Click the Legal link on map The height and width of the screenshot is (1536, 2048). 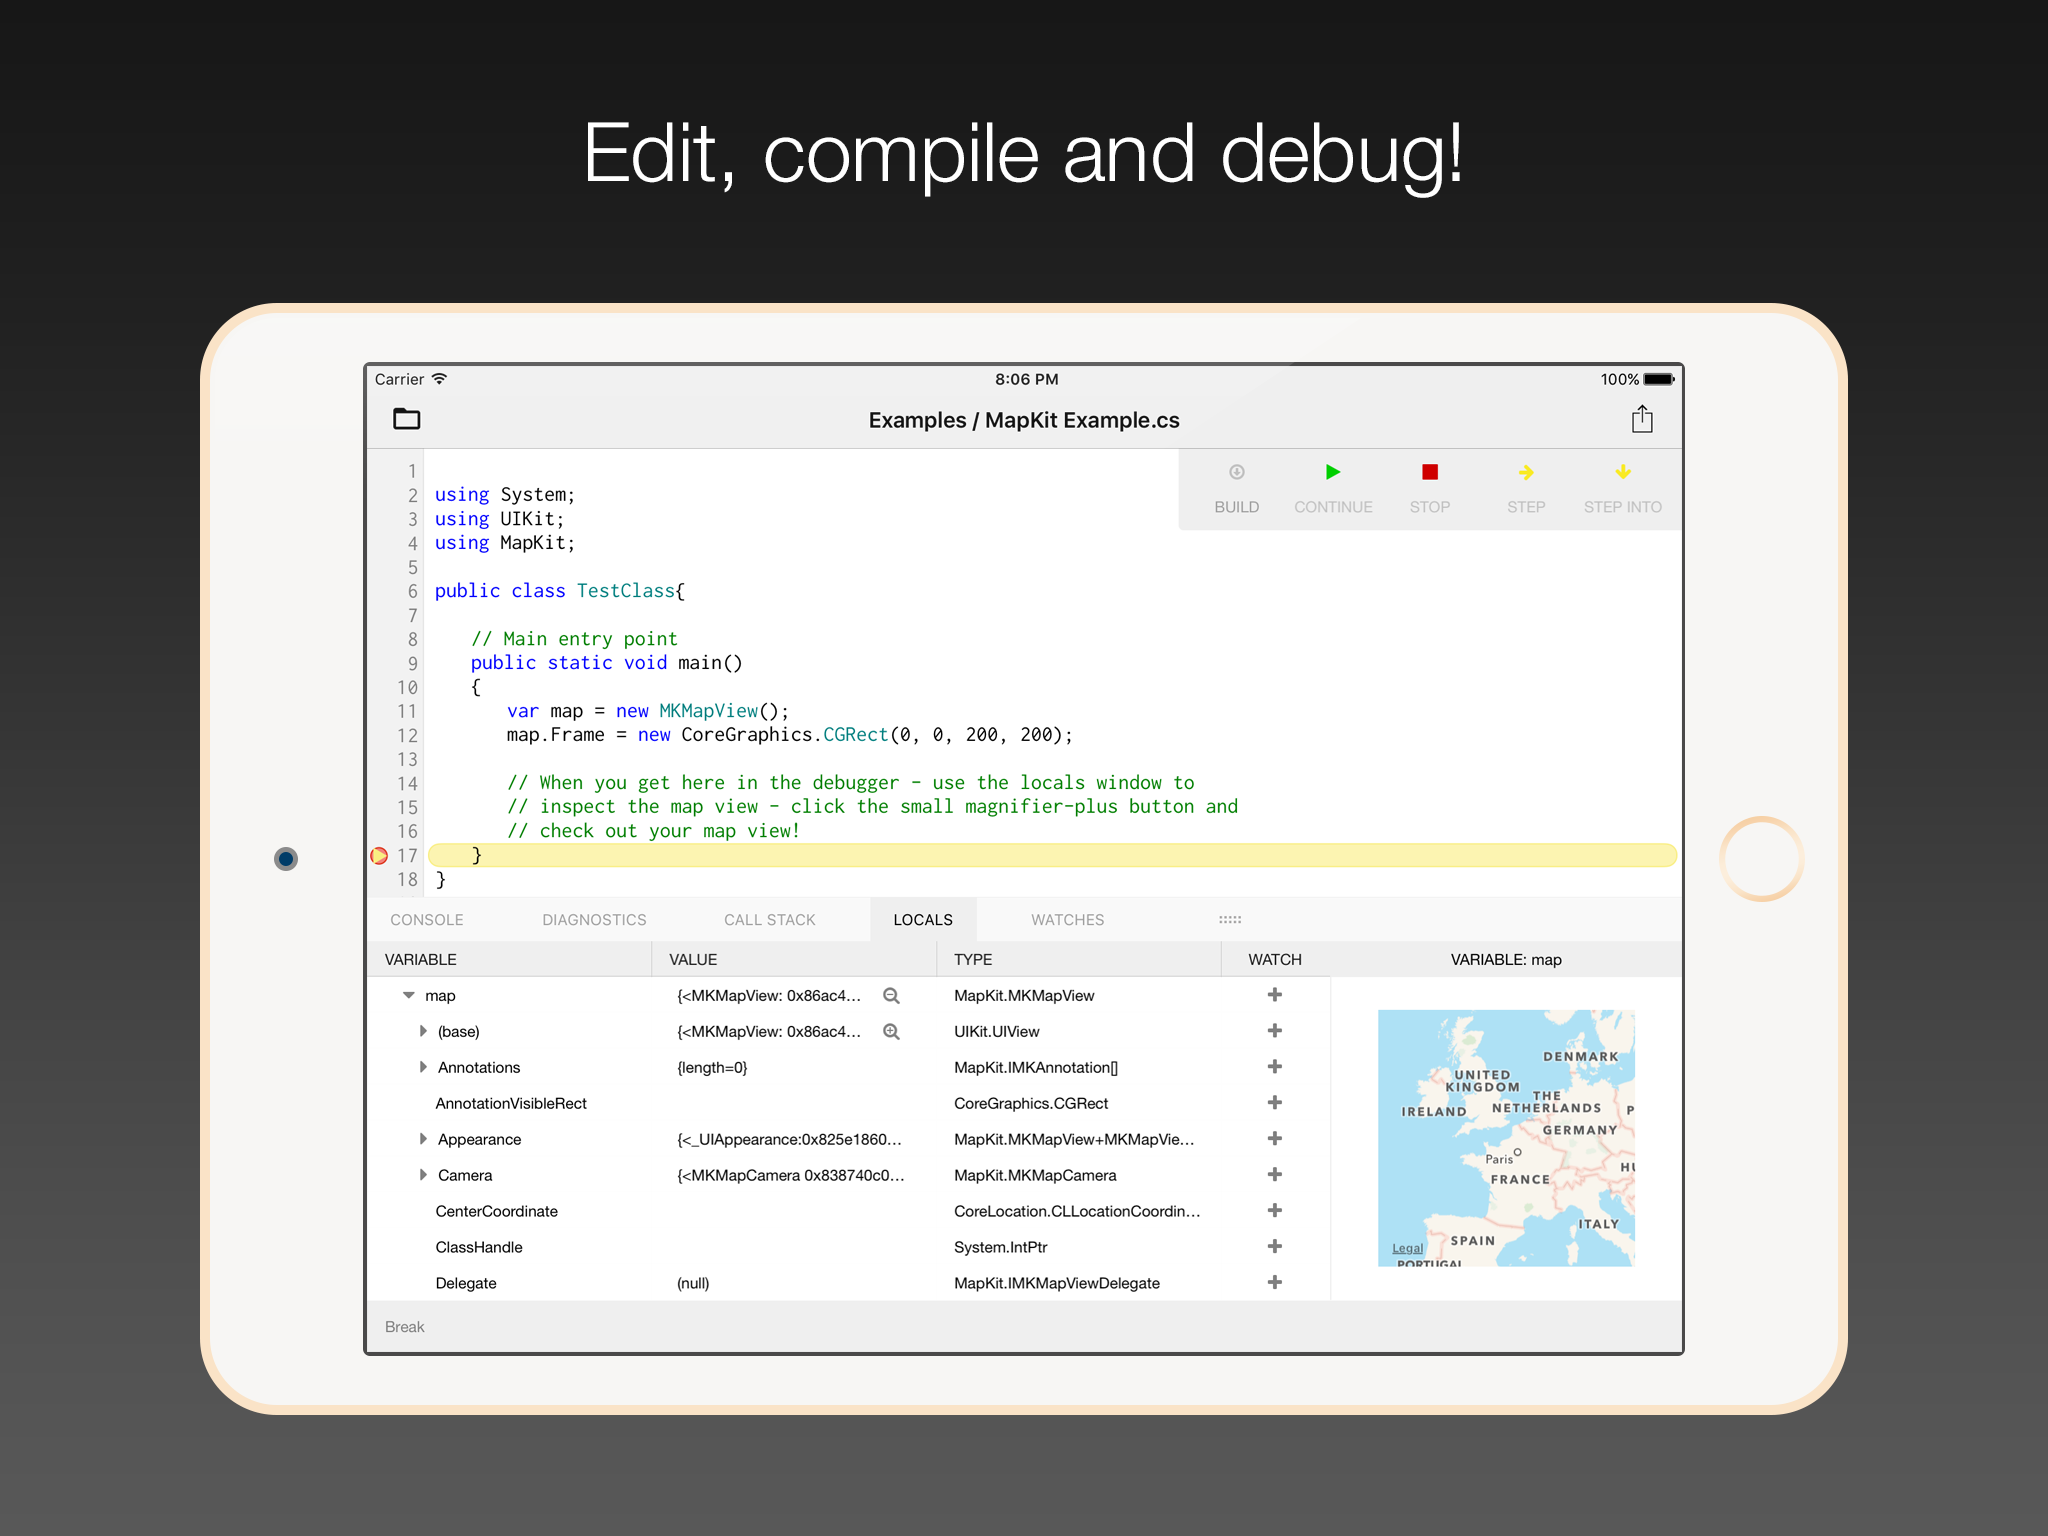(x=1407, y=1248)
